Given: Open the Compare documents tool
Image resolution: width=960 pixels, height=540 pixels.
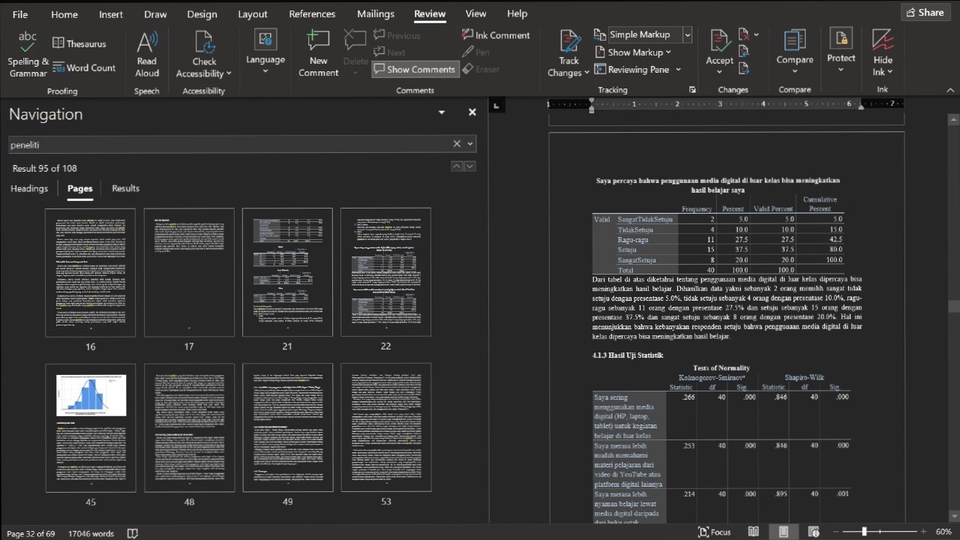Looking at the screenshot, I should pos(795,52).
